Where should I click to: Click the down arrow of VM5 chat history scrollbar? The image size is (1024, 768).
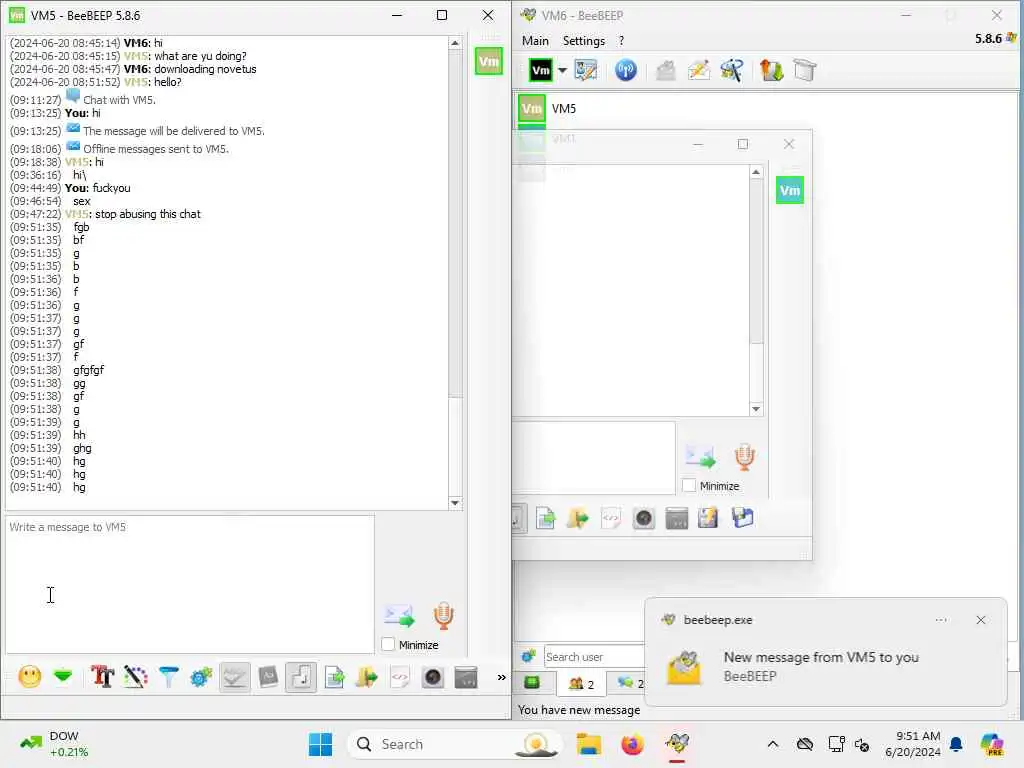click(x=455, y=503)
